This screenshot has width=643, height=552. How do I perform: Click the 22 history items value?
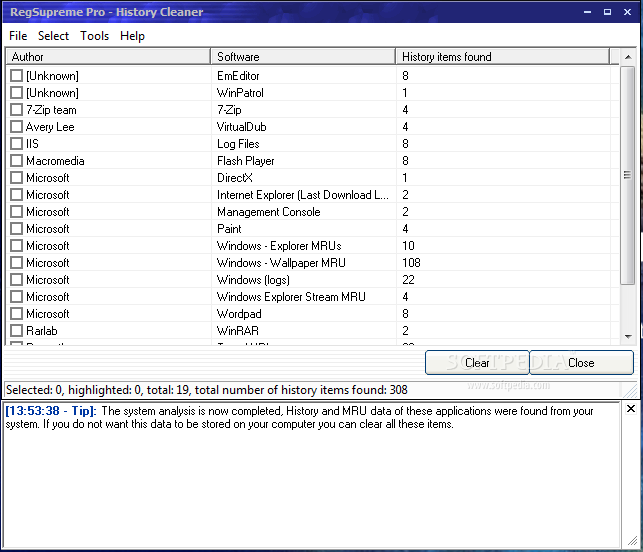(408, 280)
